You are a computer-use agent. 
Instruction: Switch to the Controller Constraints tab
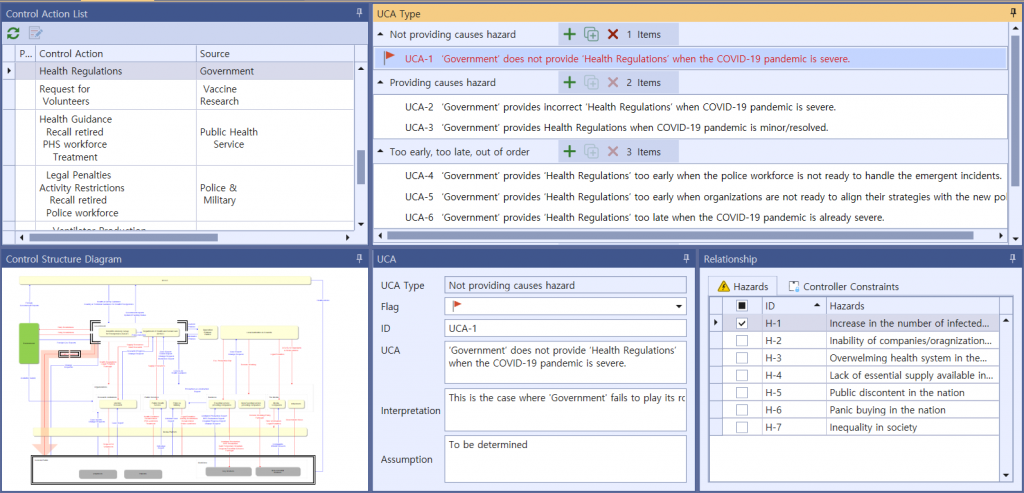tap(843, 286)
